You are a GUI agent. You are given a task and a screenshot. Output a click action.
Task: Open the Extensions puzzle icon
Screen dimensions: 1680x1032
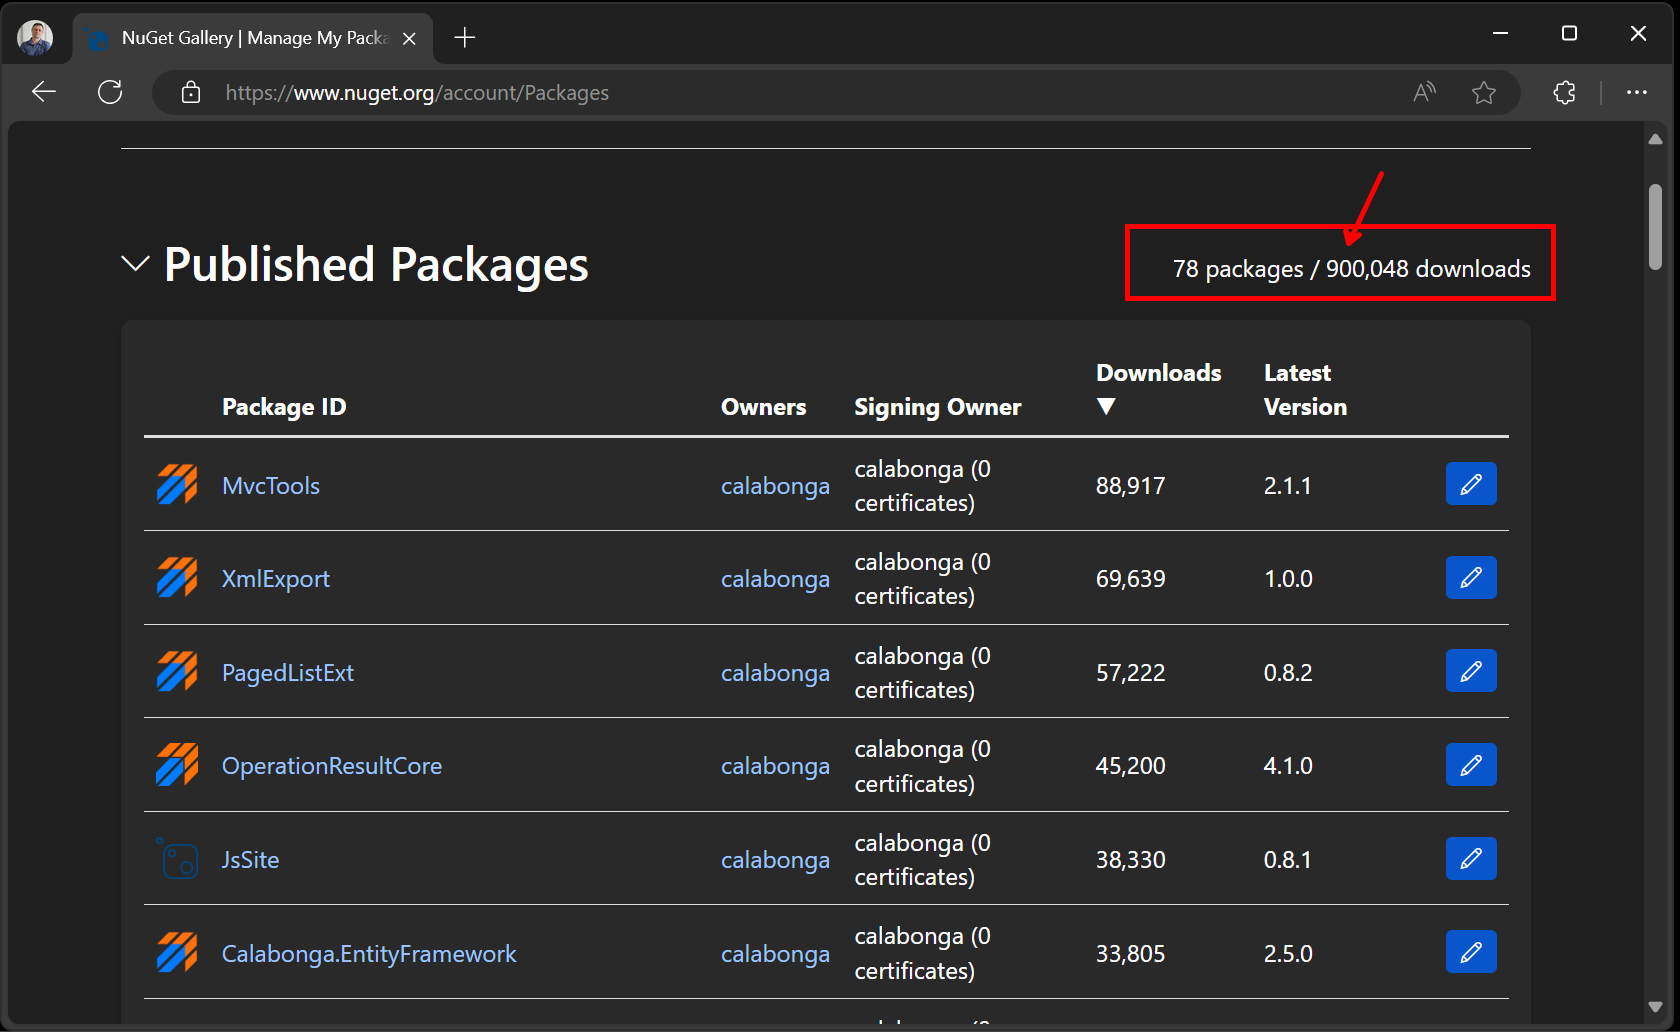tap(1564, 93)
